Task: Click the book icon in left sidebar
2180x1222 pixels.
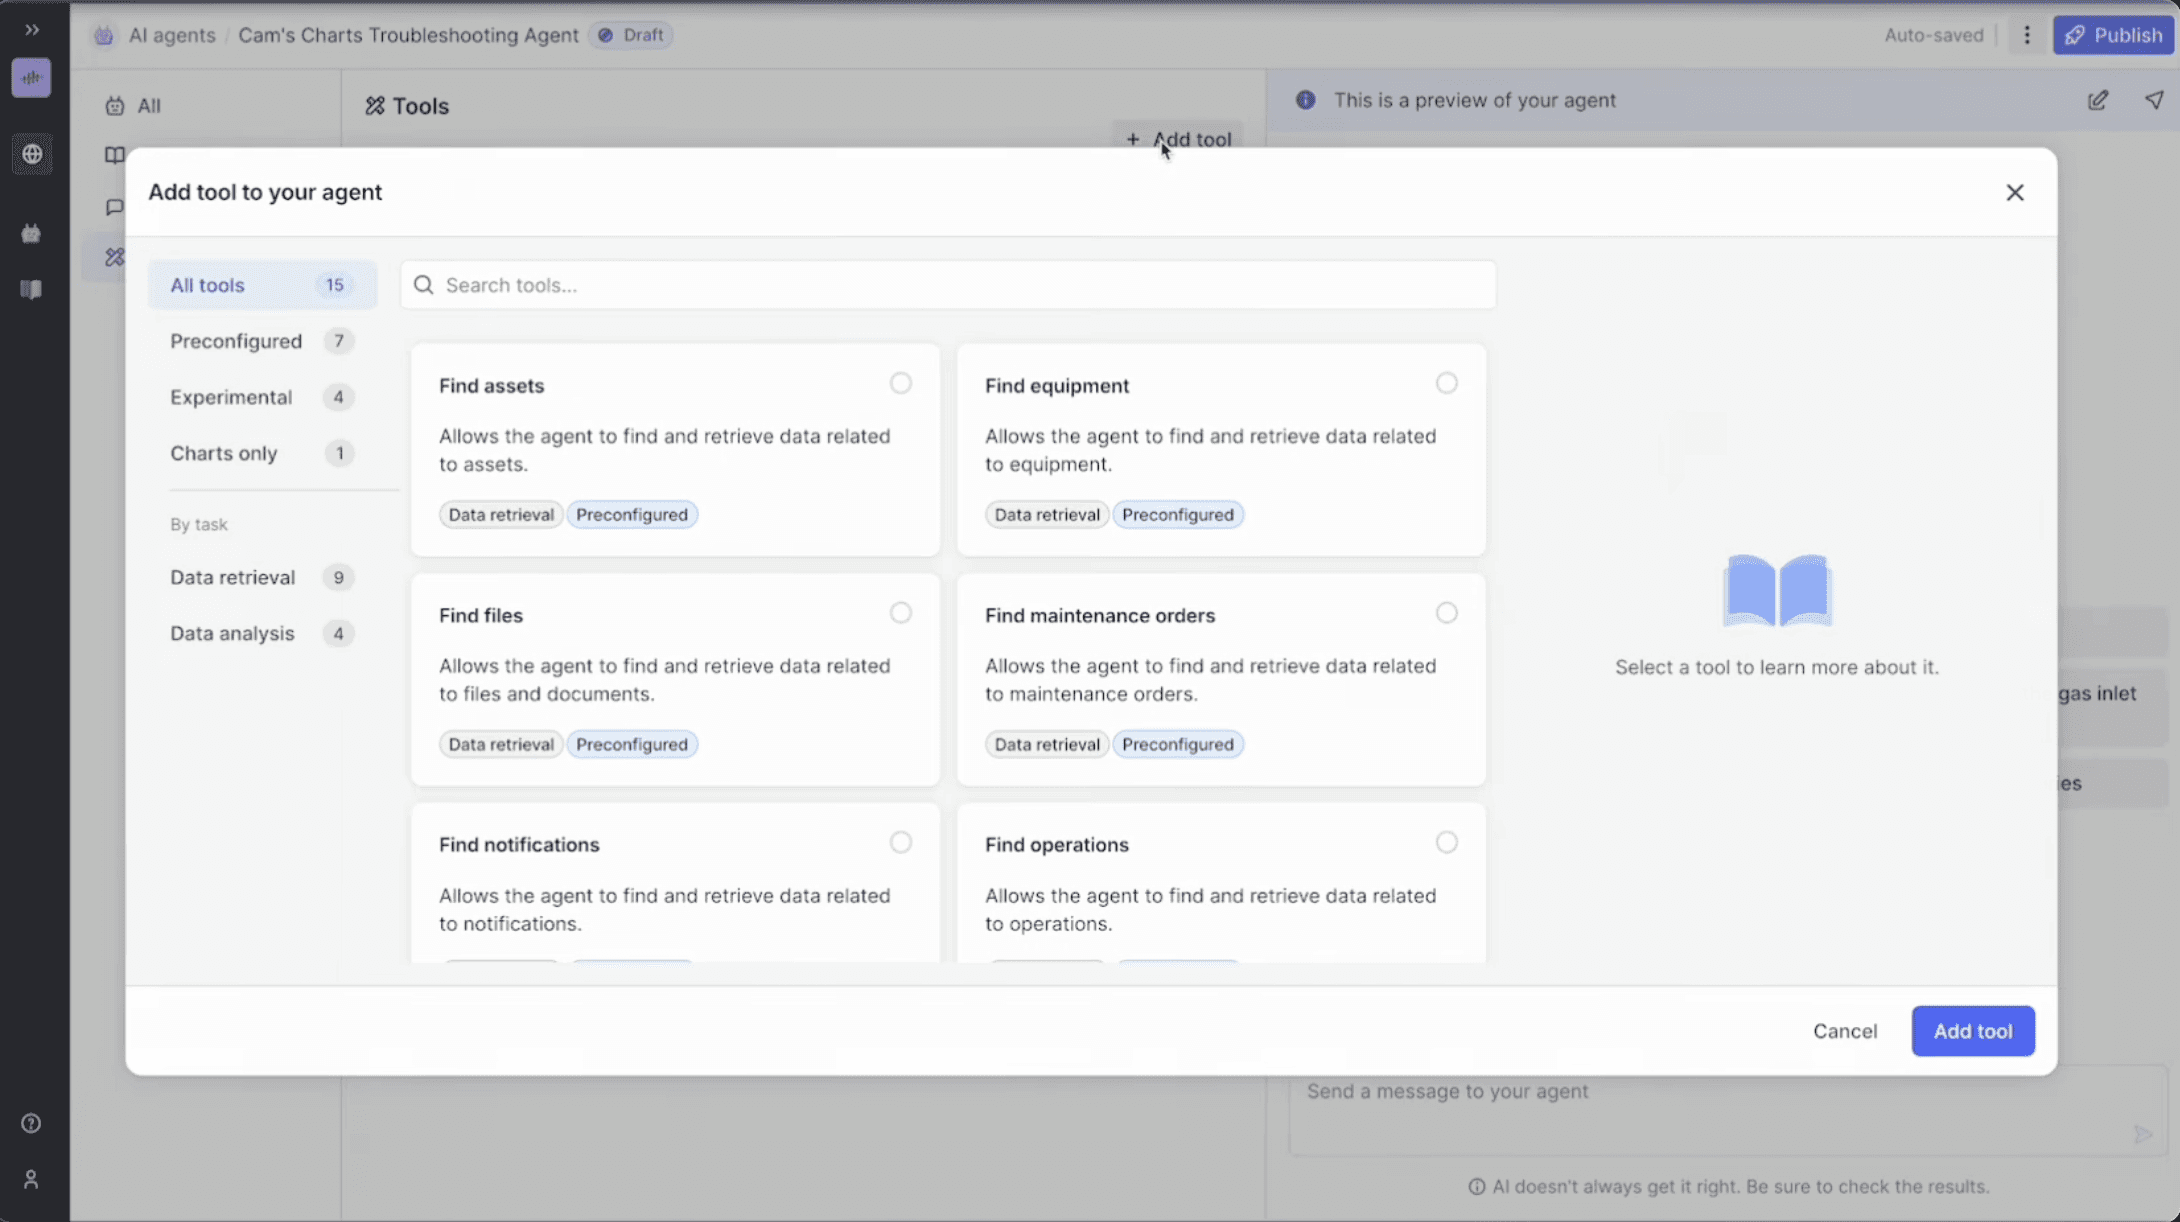Action: point(31,290)
